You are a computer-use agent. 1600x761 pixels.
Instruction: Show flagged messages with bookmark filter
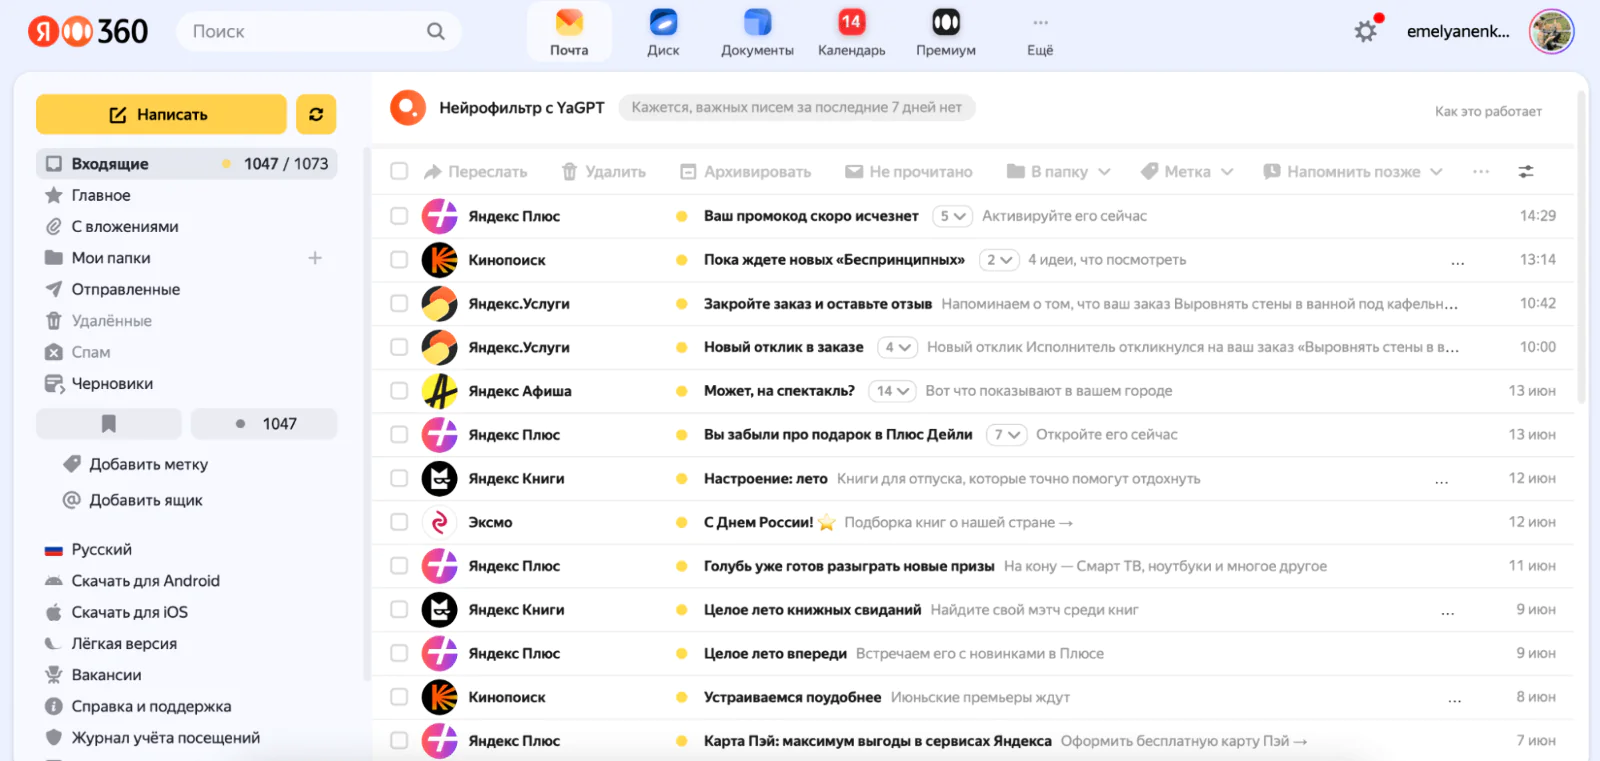pyautogui.click(x=109, y=424)
